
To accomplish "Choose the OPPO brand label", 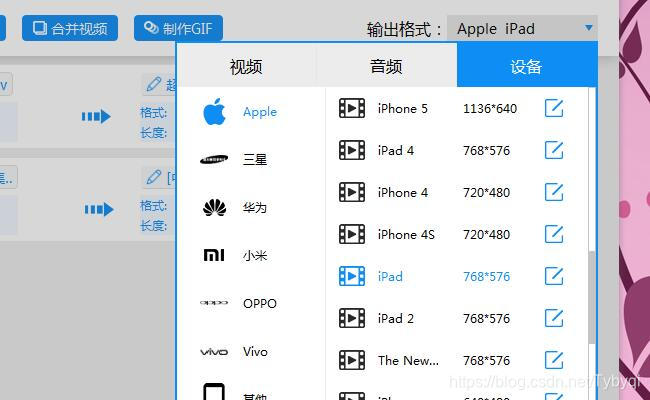I will [260, 303].
